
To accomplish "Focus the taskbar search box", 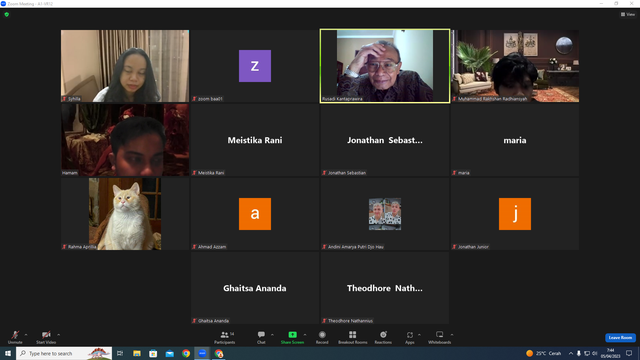I will (x=64, y=353).
